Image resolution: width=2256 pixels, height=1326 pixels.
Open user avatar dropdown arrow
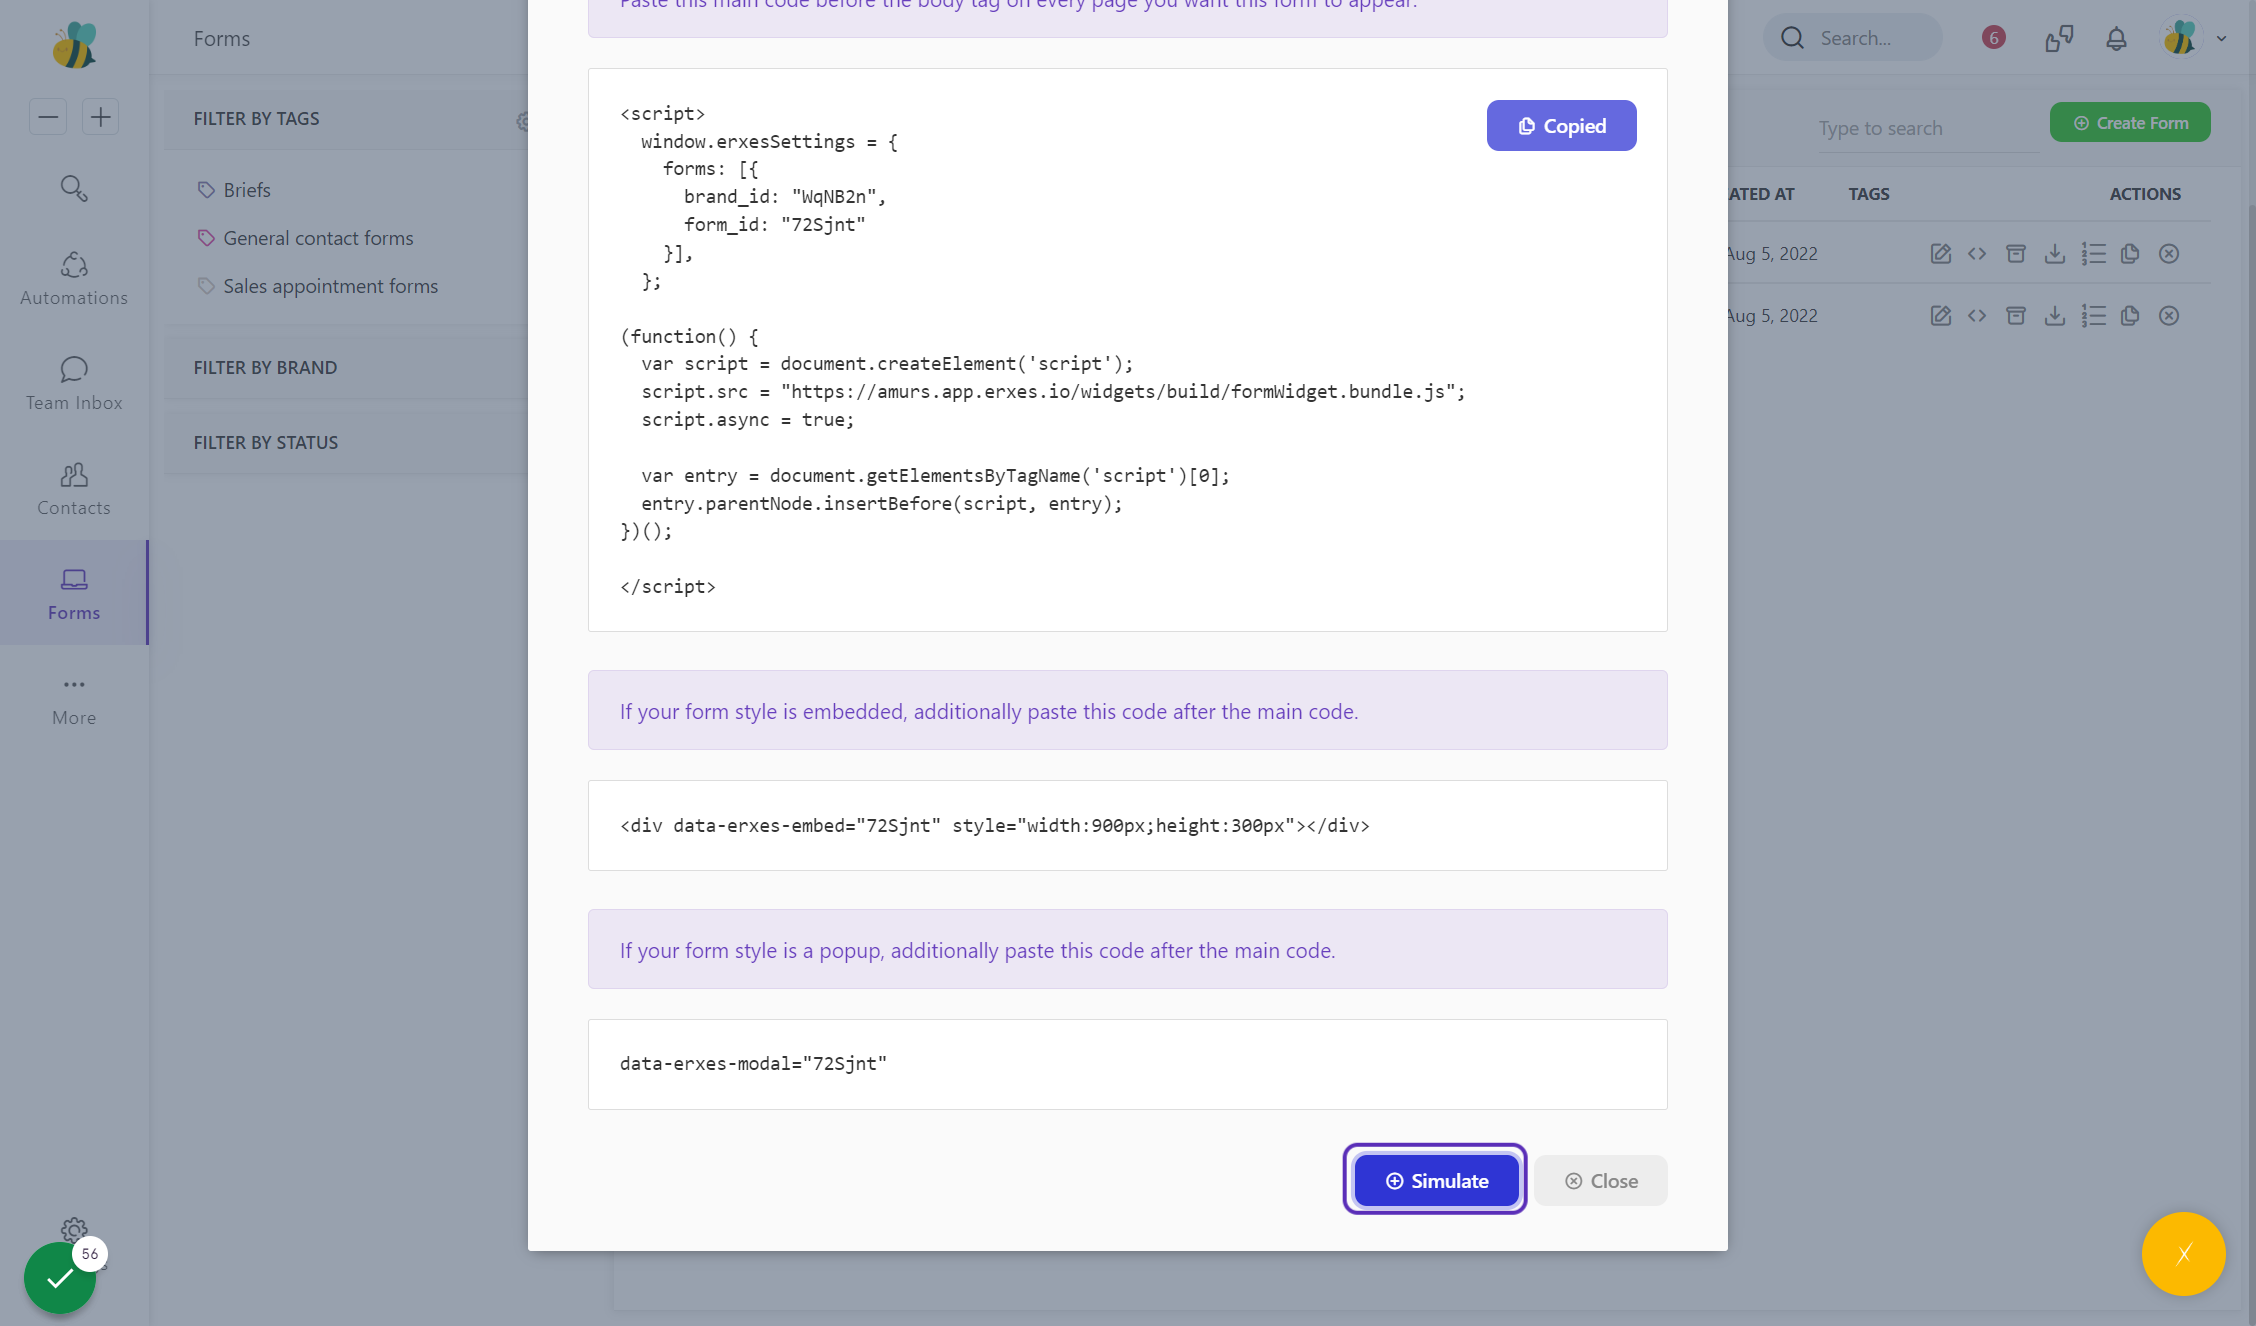pos(2221,39)
